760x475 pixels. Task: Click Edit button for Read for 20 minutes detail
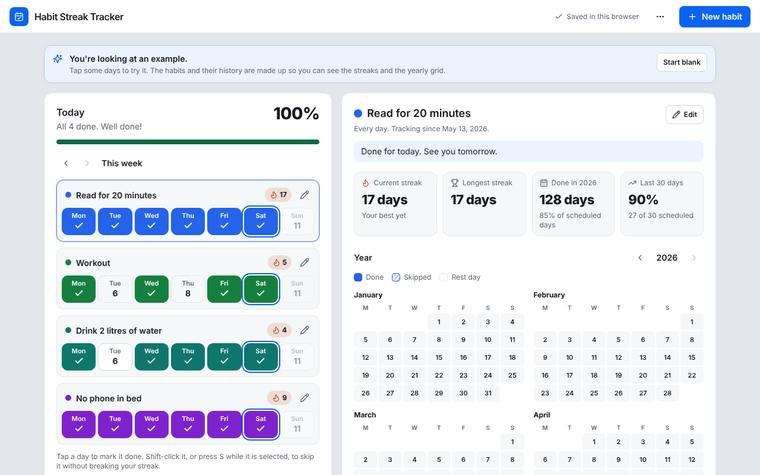point(684,115)
